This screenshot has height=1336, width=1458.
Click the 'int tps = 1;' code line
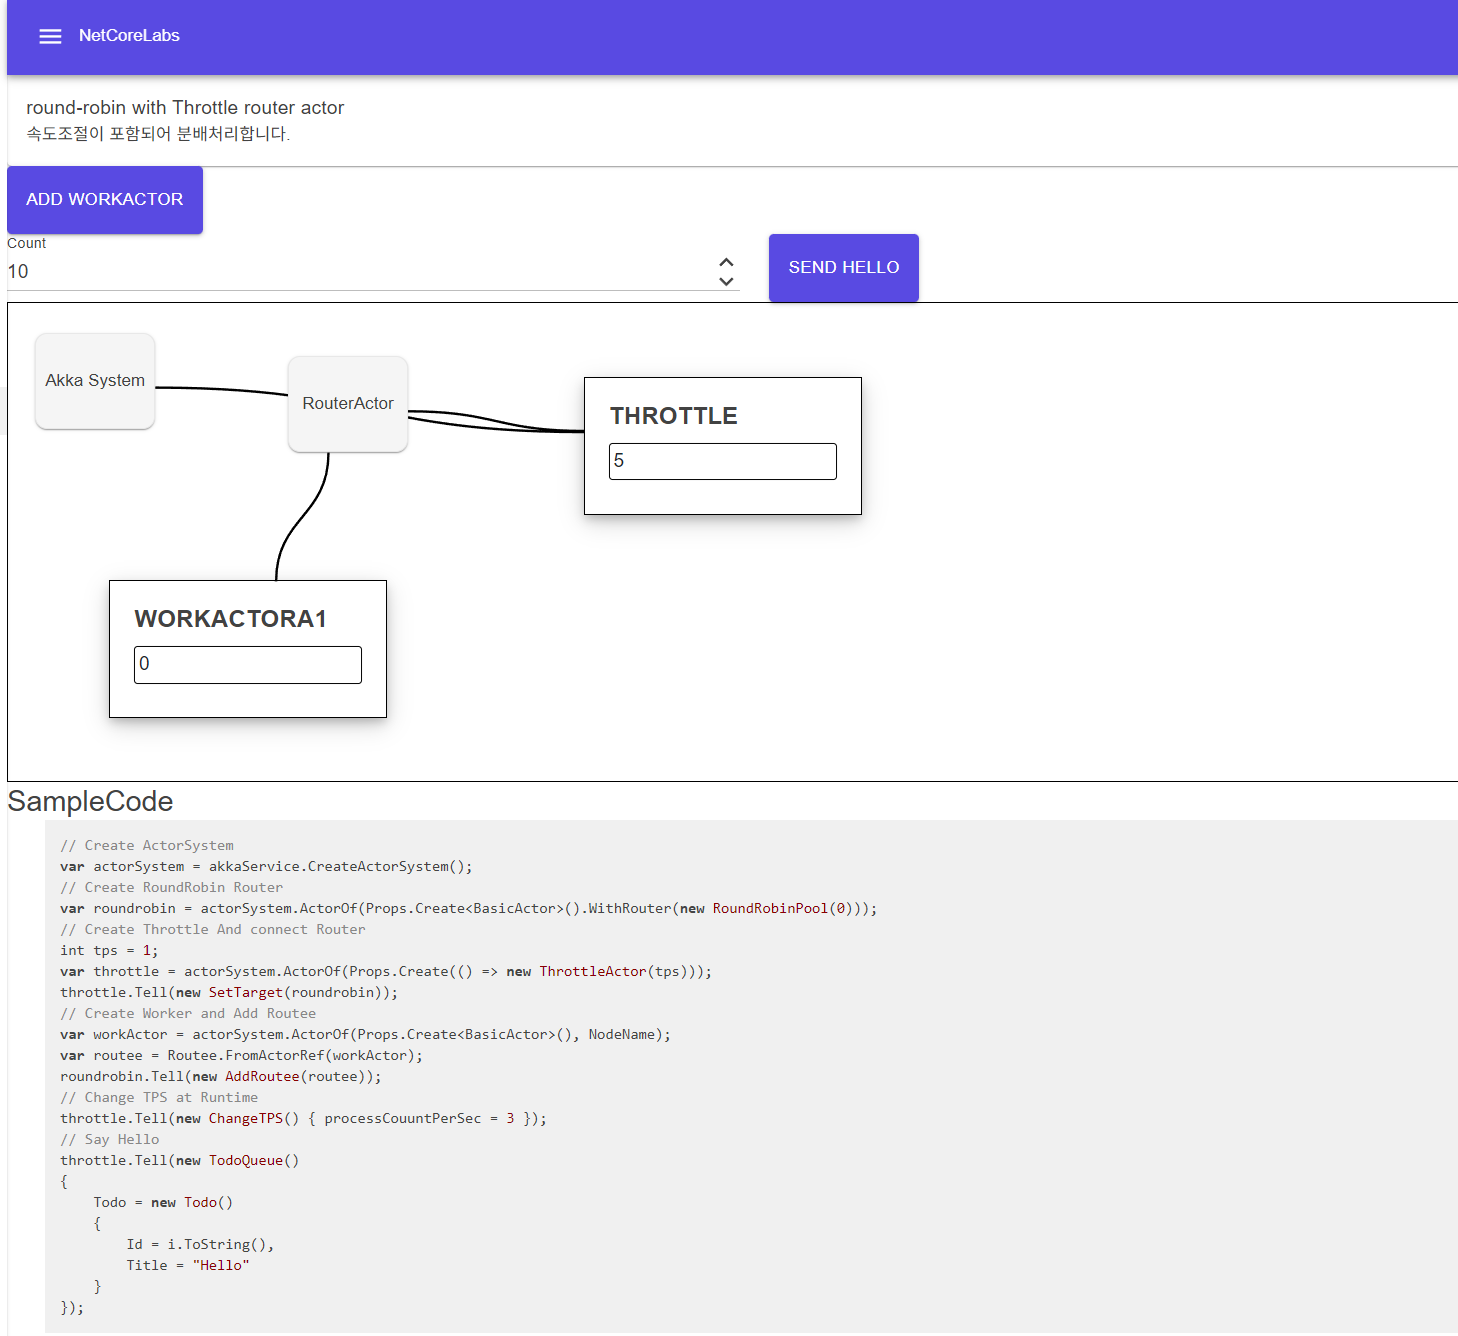(109, 950)
